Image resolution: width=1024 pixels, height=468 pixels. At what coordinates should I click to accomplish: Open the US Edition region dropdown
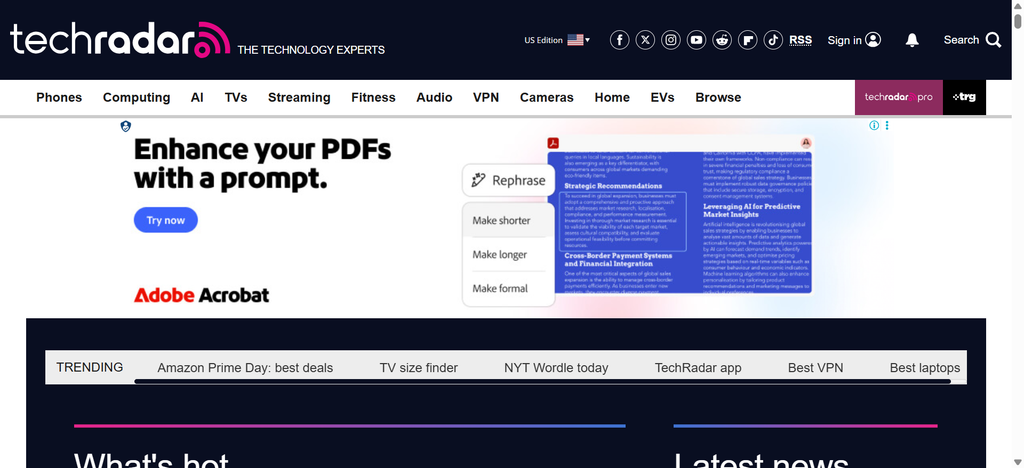[557, 40]
